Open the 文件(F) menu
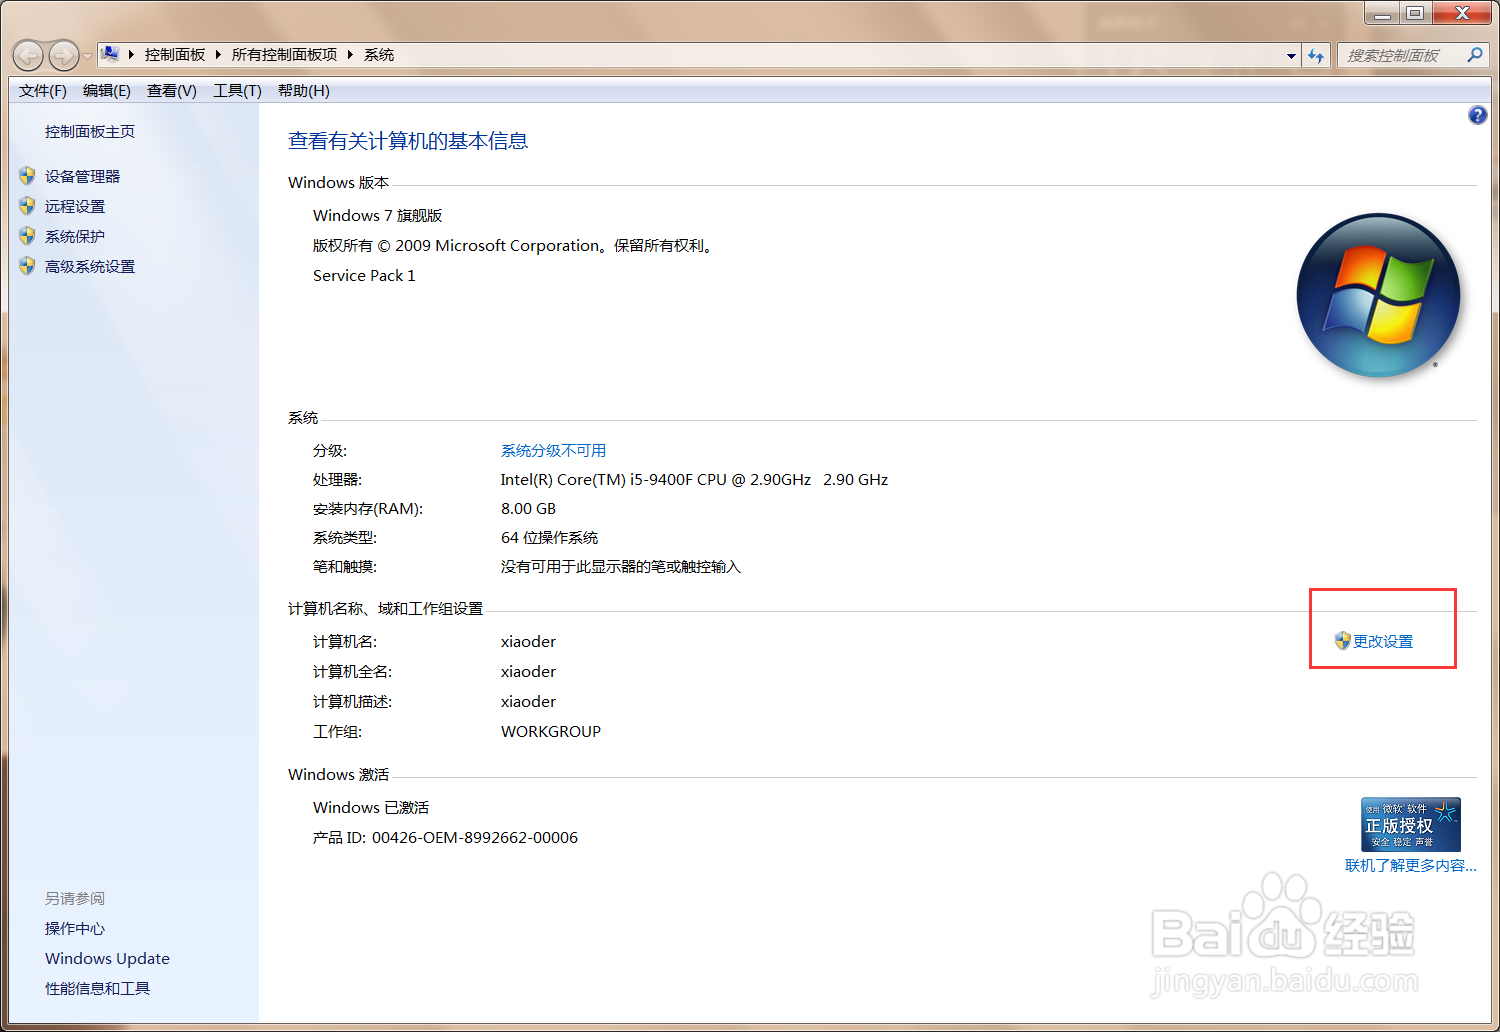 43,91
